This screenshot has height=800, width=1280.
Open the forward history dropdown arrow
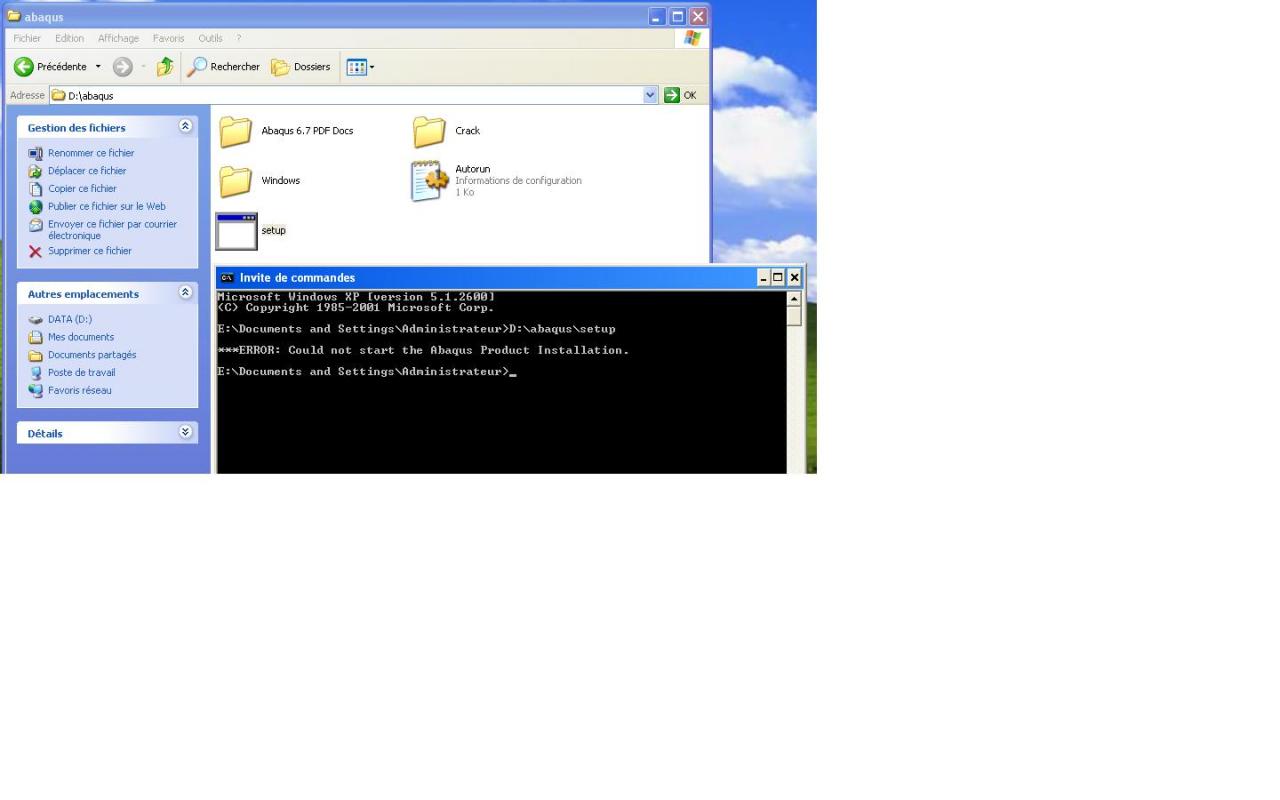click(x=143, y=67)
